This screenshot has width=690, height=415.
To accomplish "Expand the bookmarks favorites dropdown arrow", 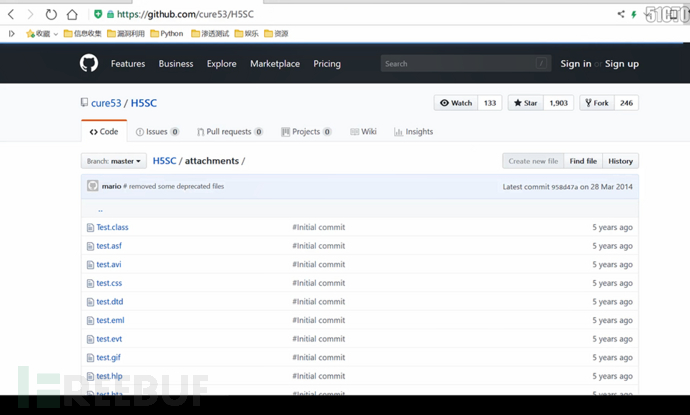I will point(56,34).
